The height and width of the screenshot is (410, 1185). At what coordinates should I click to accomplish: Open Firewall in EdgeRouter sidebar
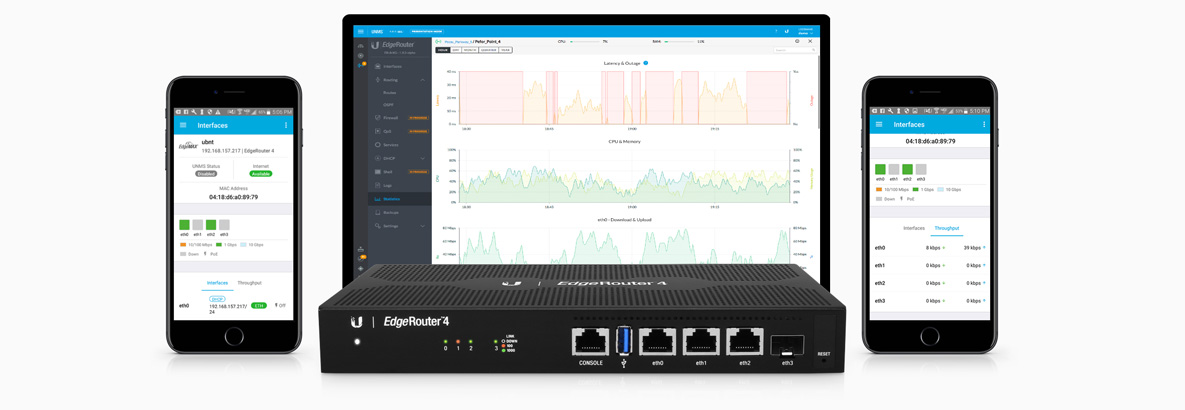click(x=400, y=118)
